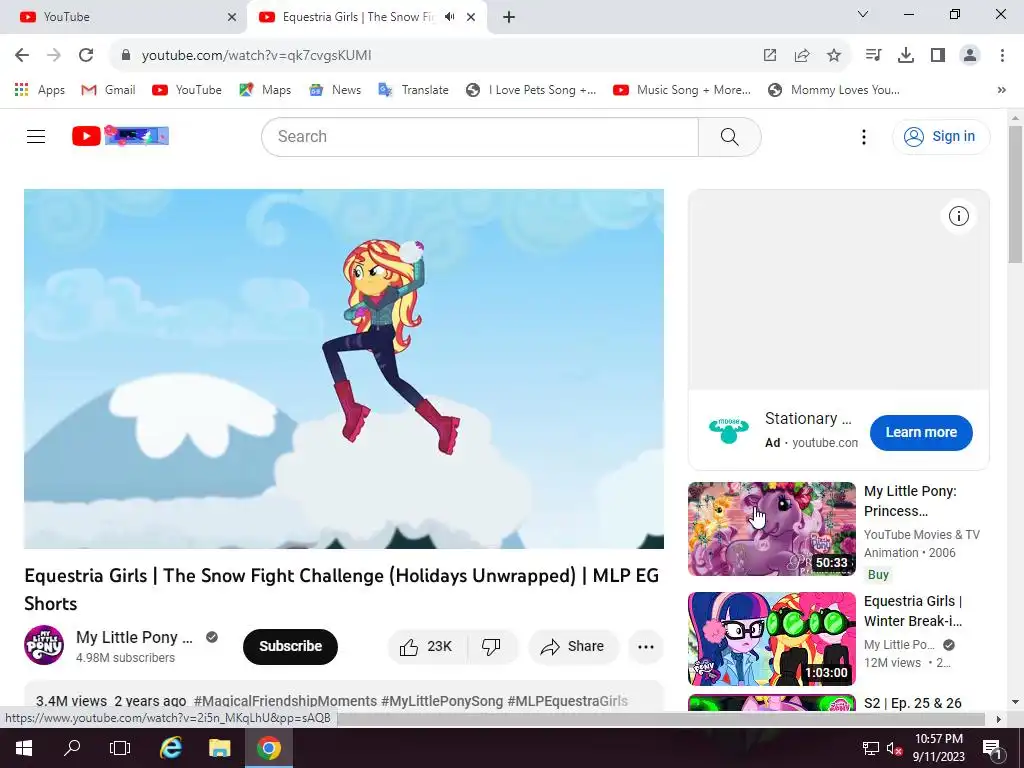
Task: Open the YouTube hamburger guide menu
Action: click(36, 136)
